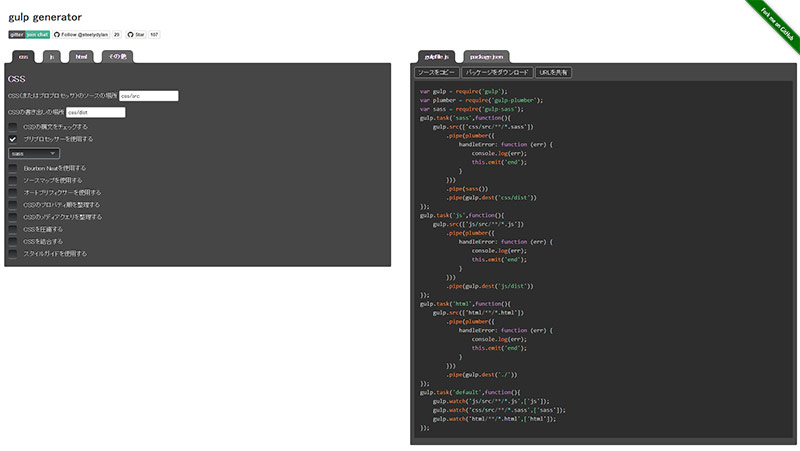Edit the CSS source location field
This screenshot has width=800, height=451.
coord(148,96)
